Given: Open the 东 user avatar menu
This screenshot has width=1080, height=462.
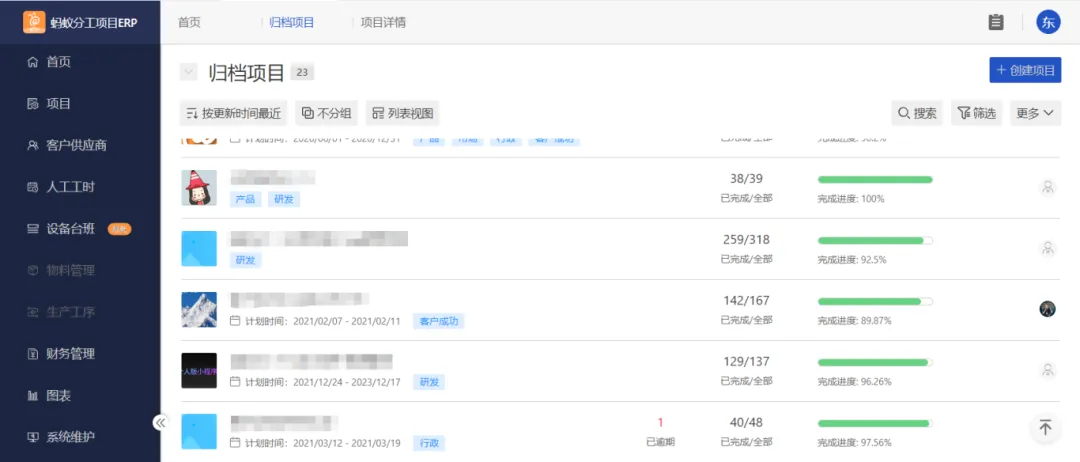Looking at the screenshot, I should point(1048,21).
